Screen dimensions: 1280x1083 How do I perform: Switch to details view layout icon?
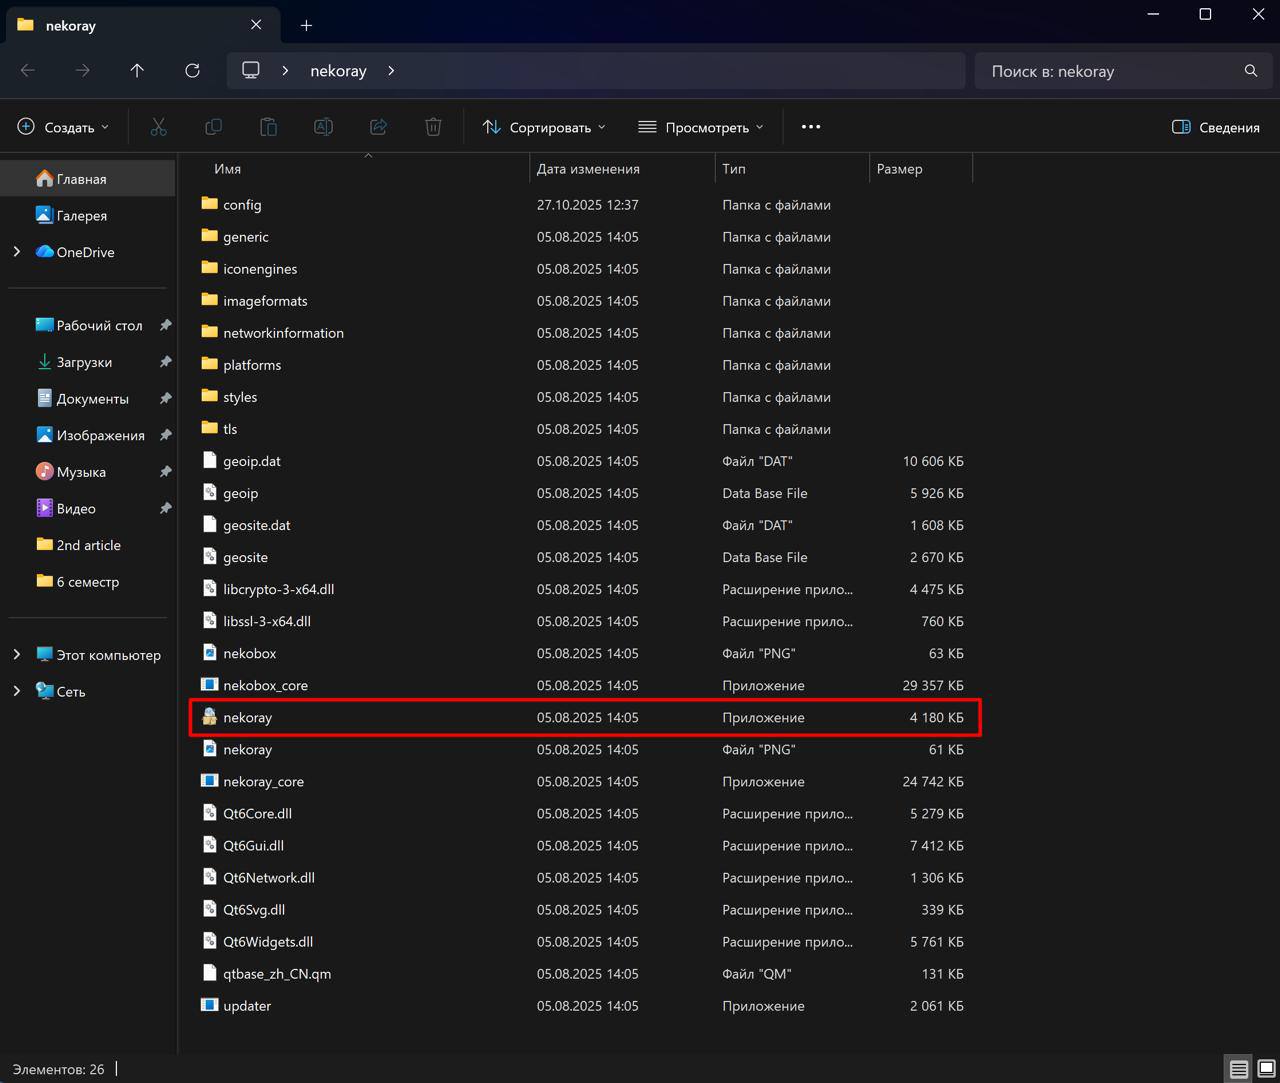1238,1069
